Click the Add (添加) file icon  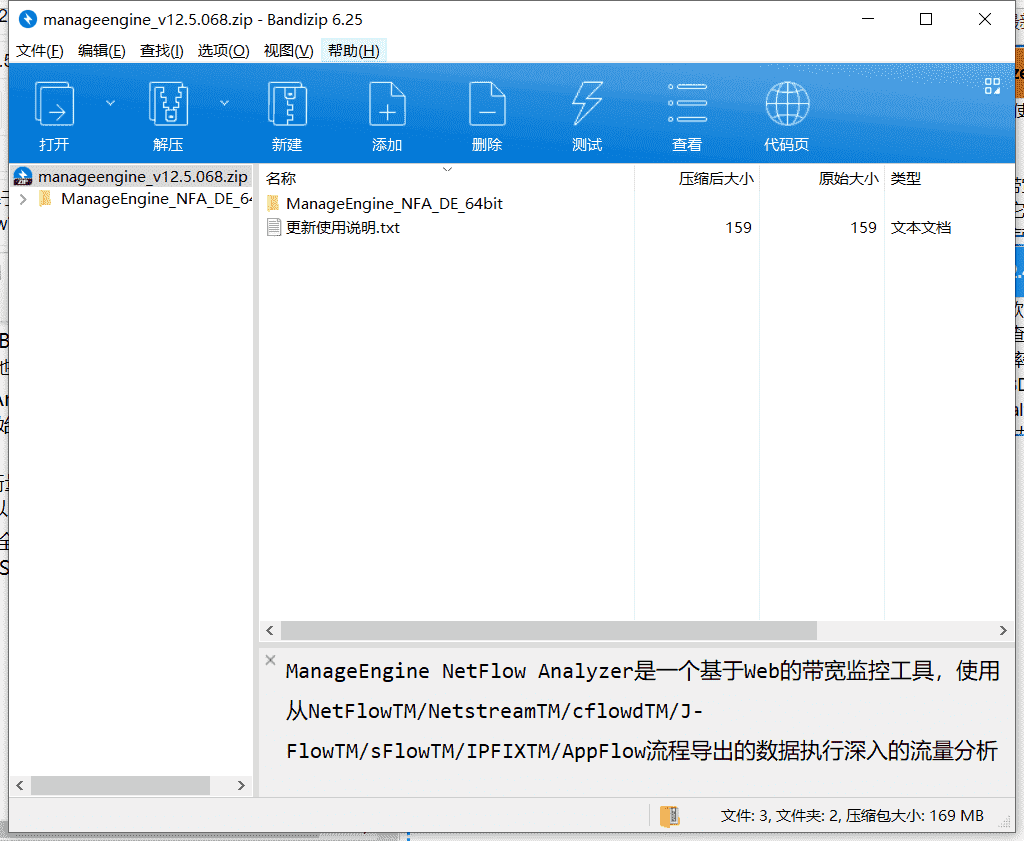[387, 104]
